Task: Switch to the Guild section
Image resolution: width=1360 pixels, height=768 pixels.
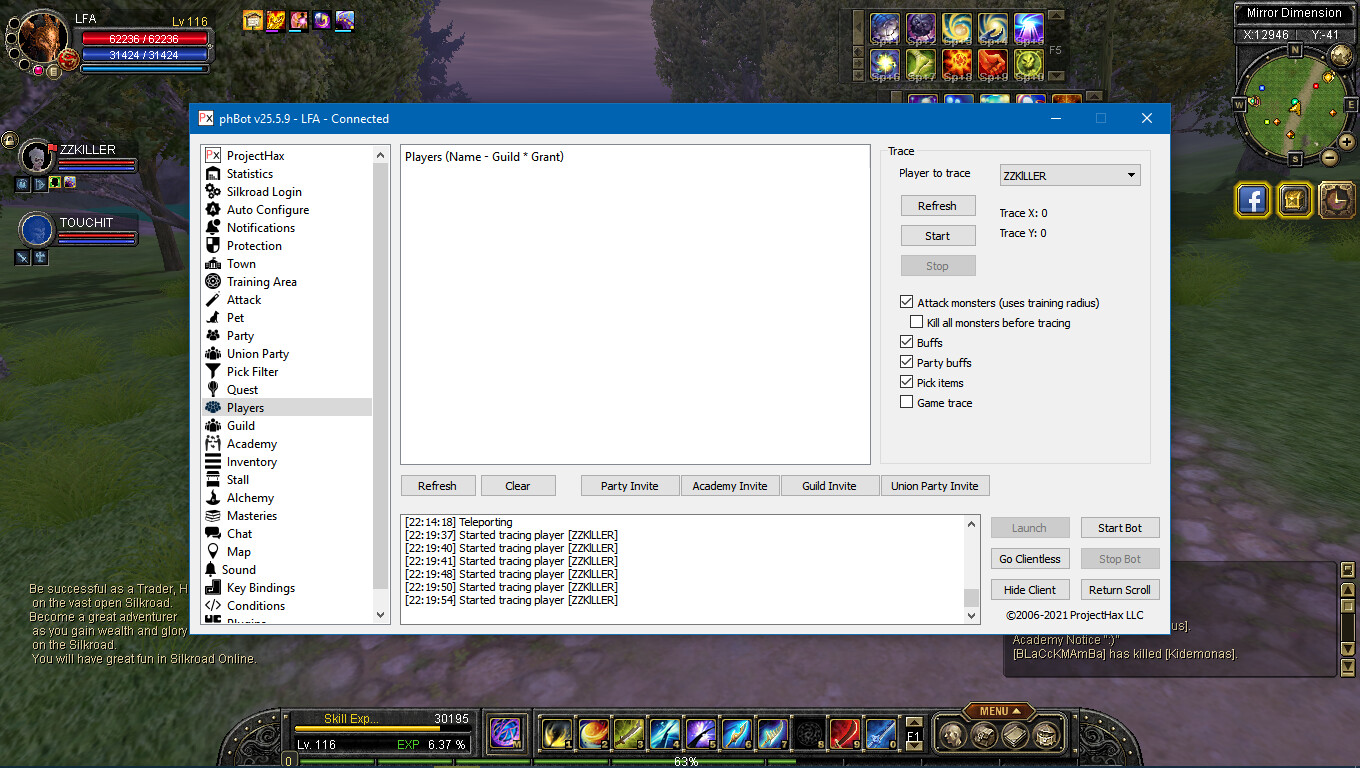Action: [239, 425]
